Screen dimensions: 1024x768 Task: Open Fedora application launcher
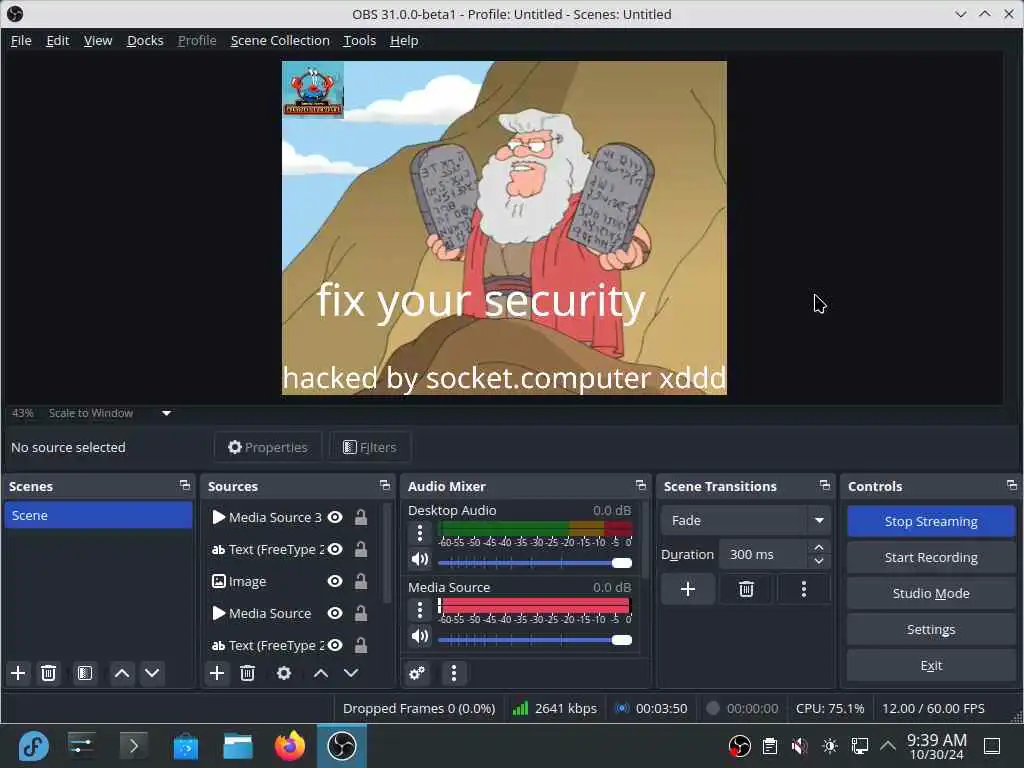(33, 746)
